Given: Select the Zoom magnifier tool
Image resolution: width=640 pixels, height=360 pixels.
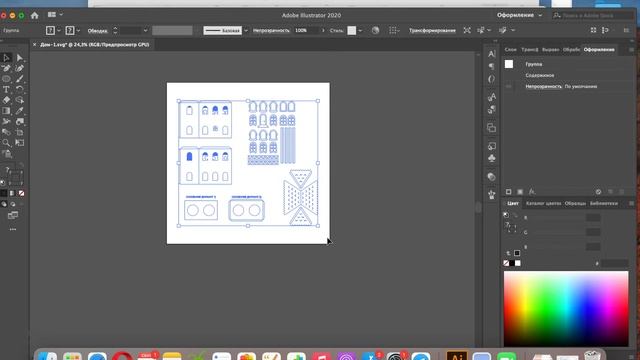Looking at the screenshot, I should 7,143.
